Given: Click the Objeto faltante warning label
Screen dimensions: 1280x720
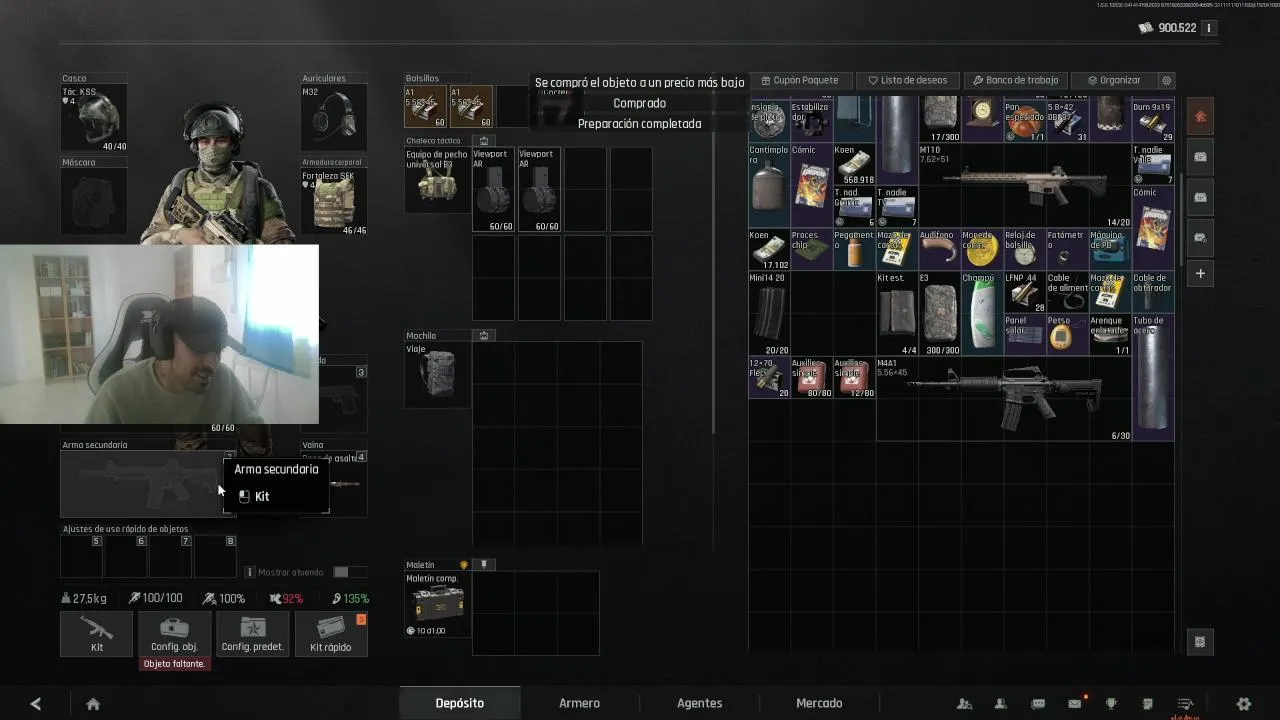Looking at the screenshot, I should click(x=174, y=664).
